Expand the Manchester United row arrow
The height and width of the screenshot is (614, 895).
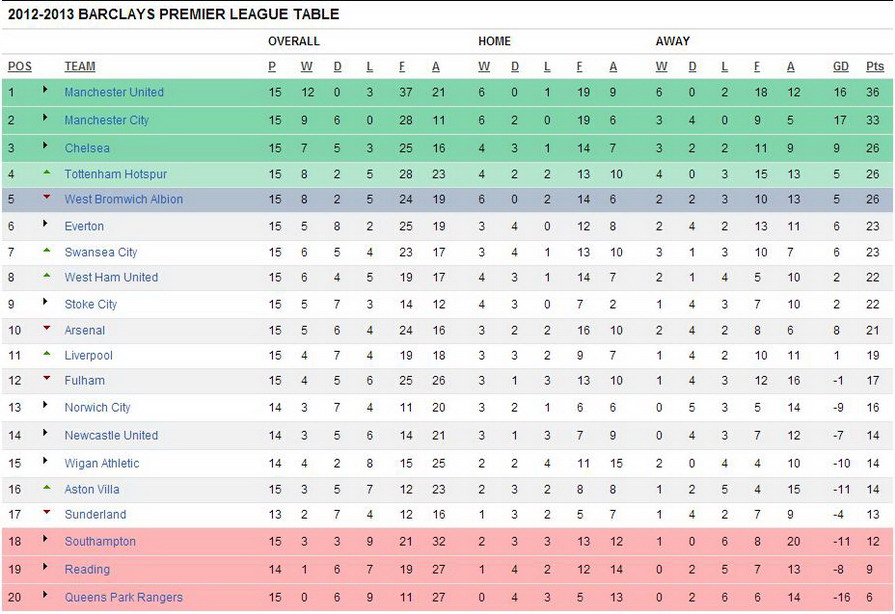pyautogui.click(x=45, y=90)
